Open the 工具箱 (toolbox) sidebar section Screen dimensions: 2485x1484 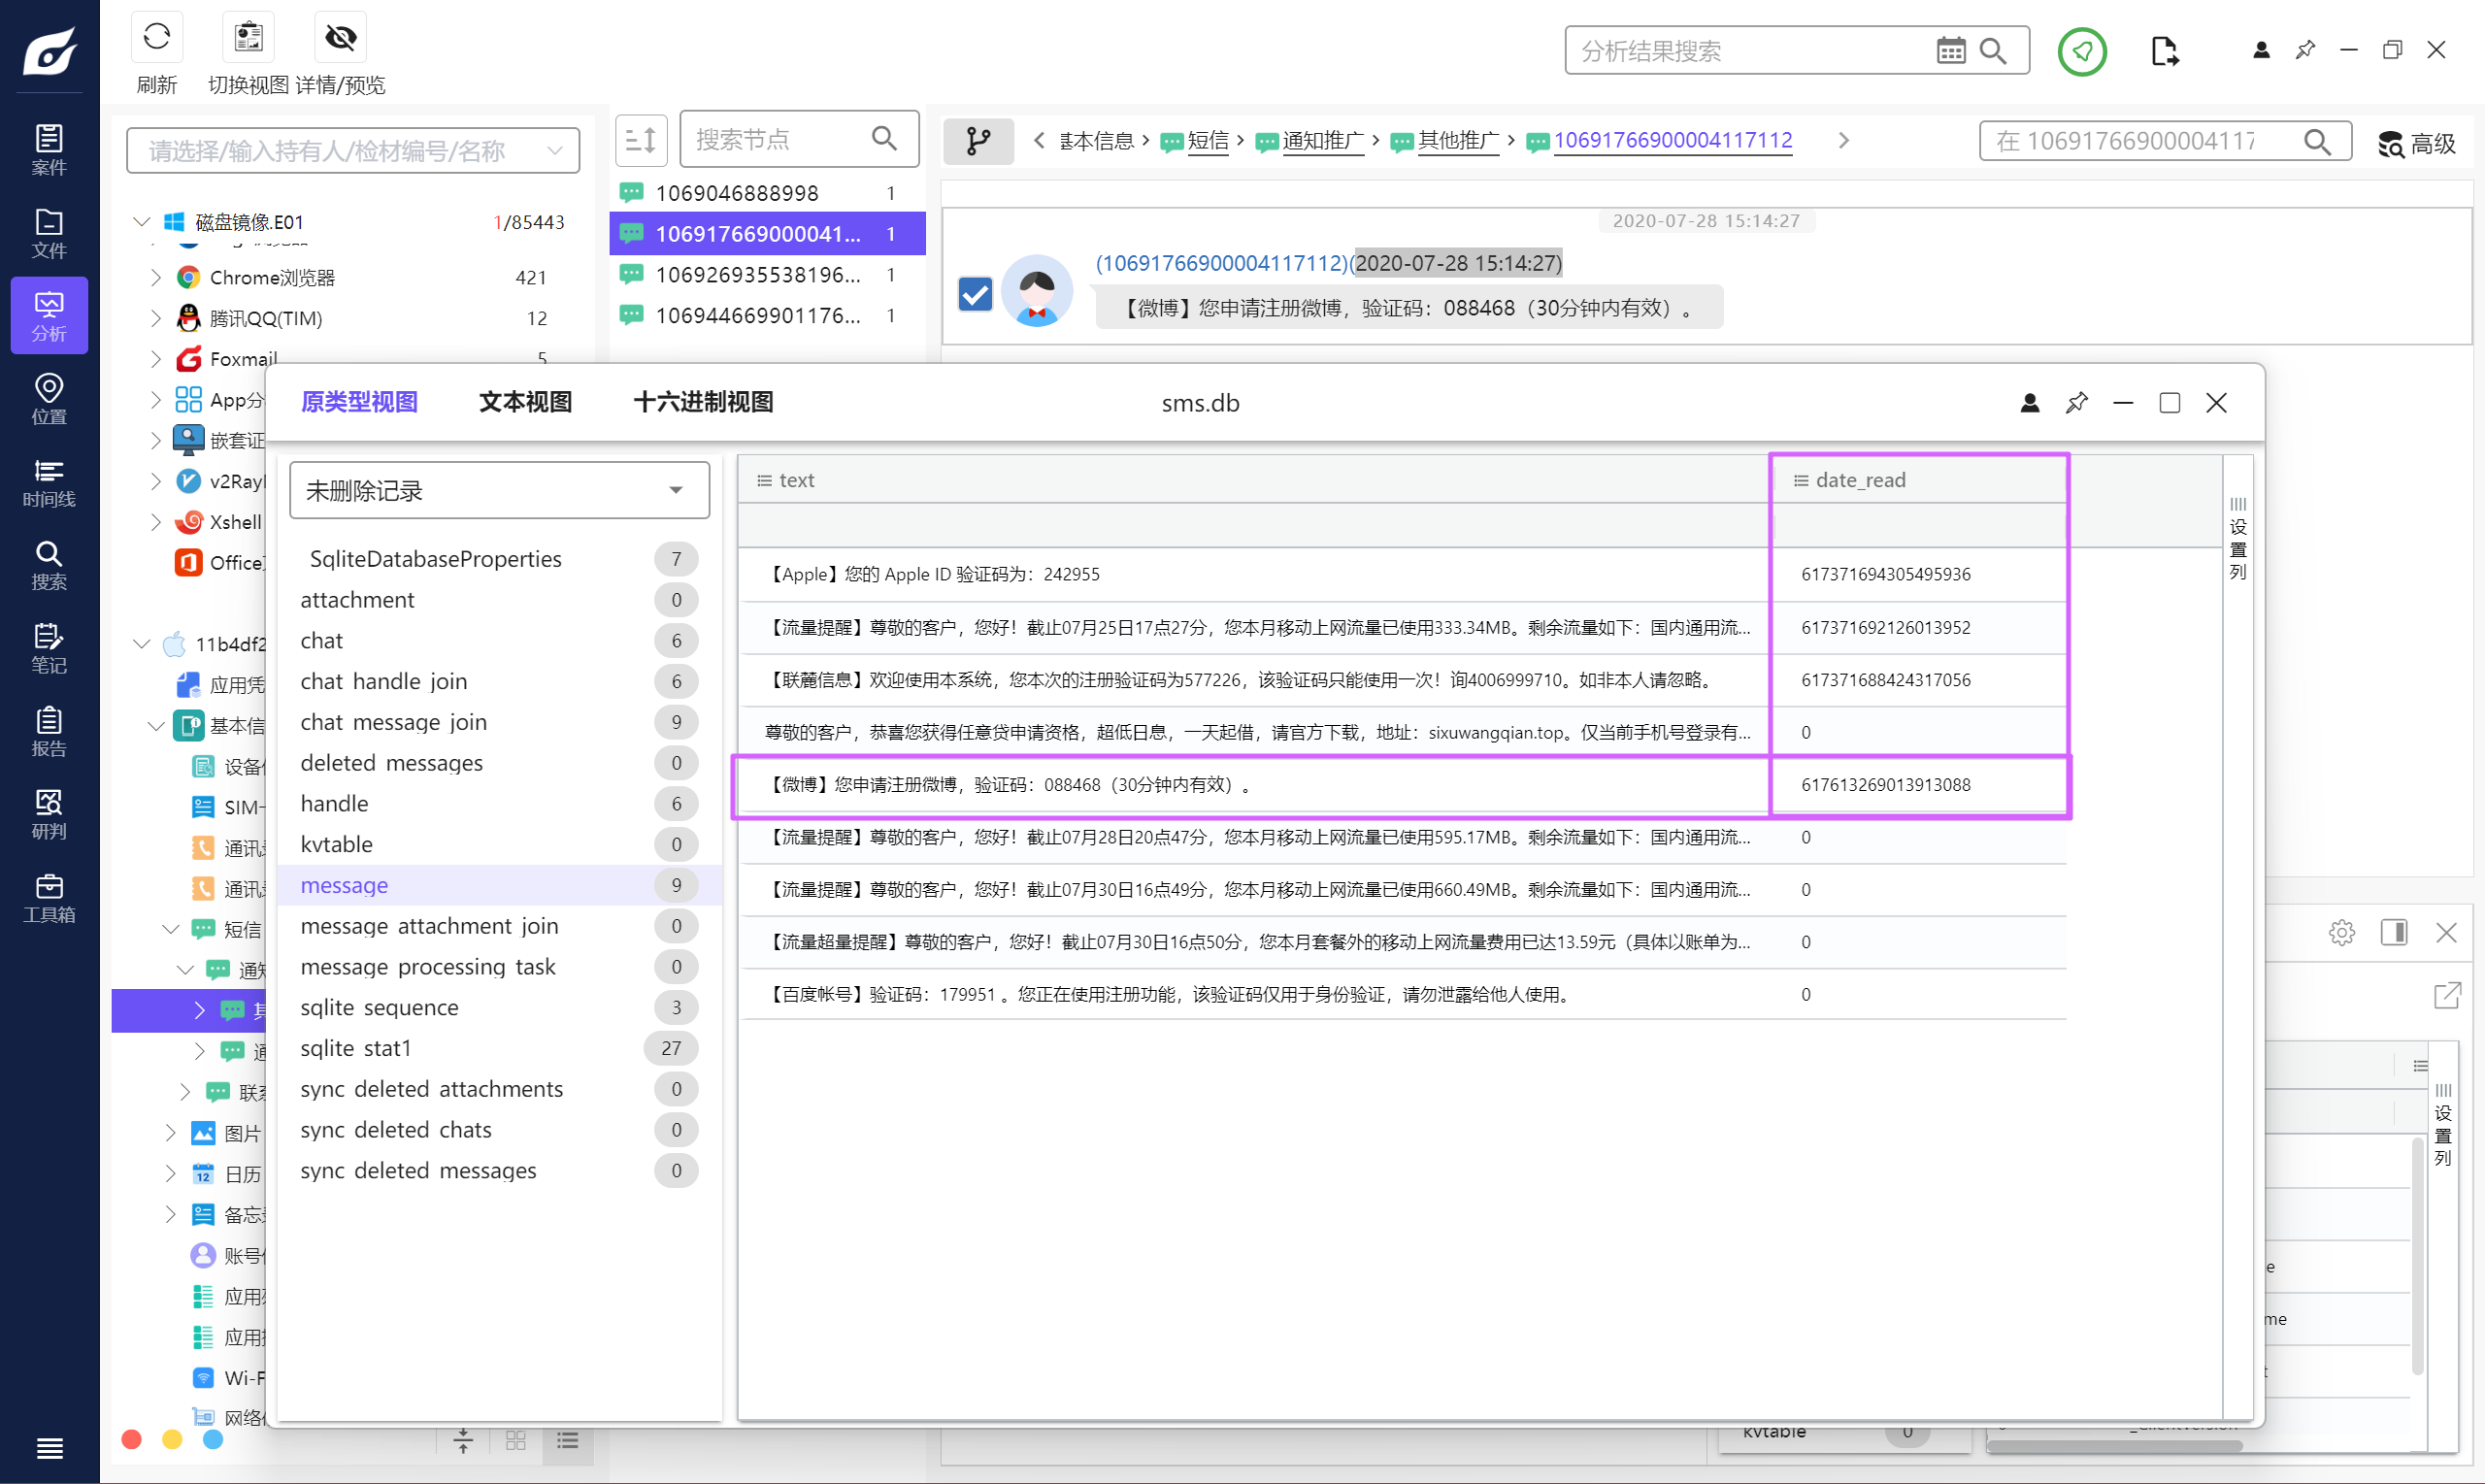pos(49,897)
